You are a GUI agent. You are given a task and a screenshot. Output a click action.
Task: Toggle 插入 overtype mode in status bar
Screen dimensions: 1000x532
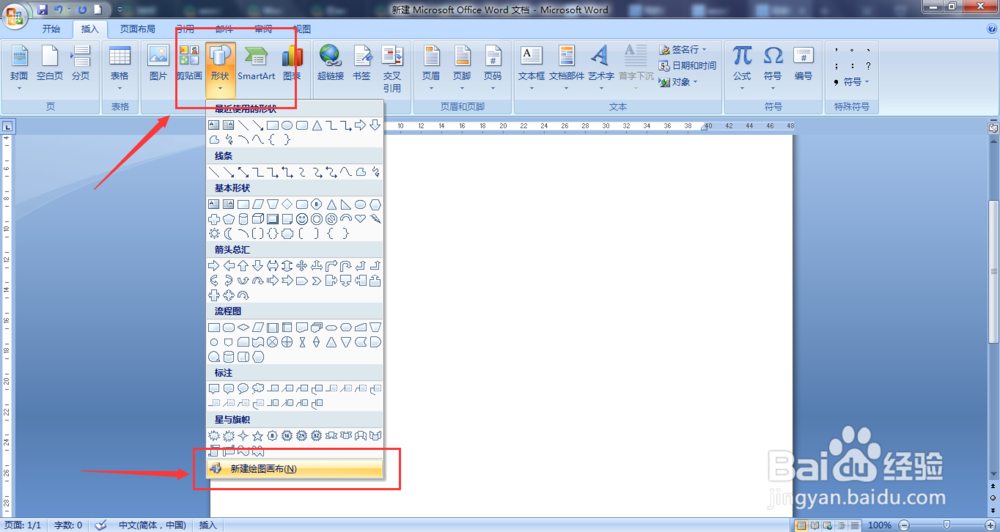coord(208,525)
